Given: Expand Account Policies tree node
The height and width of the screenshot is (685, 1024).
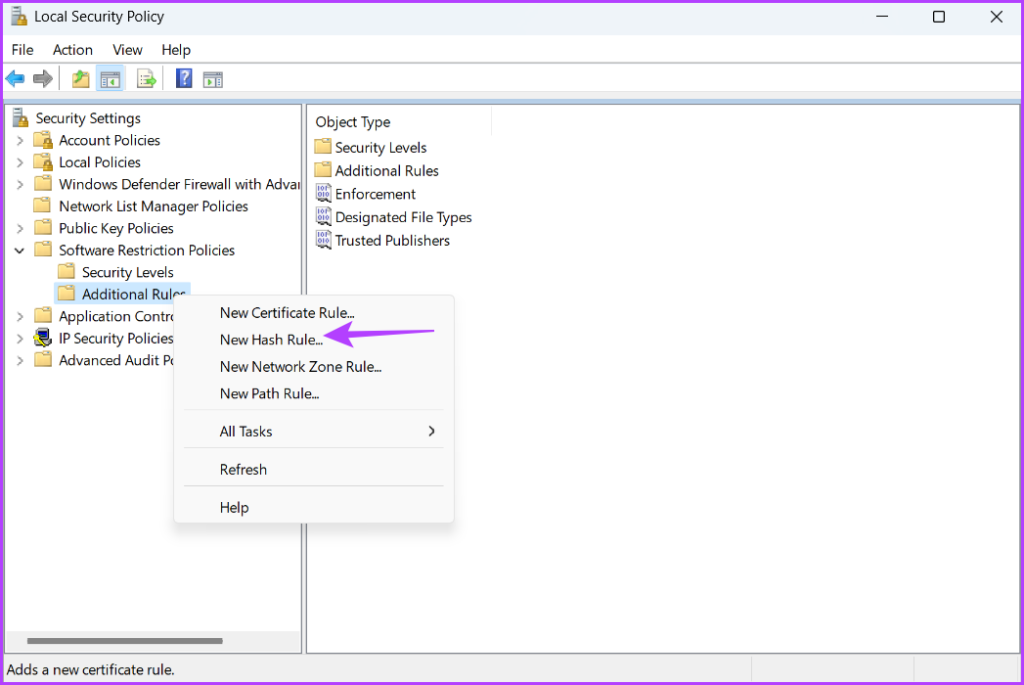Looking at the screenshot, I should pyautogui.click(x=20, y=140).
